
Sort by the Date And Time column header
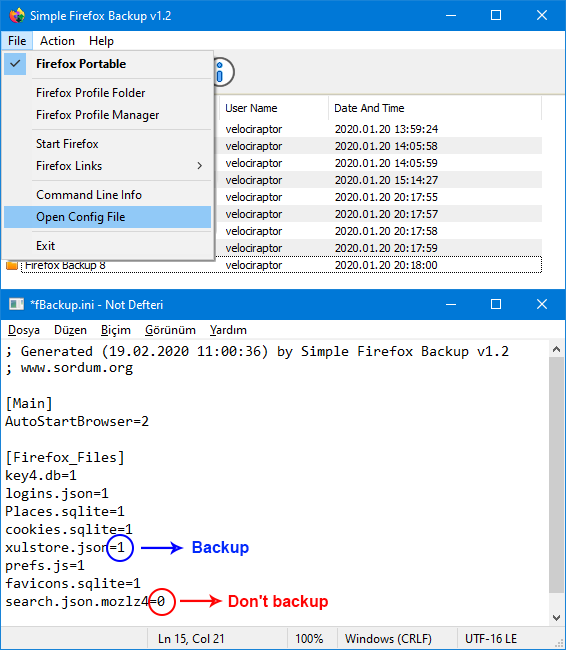pyautogui.click(x=435, y=108)
